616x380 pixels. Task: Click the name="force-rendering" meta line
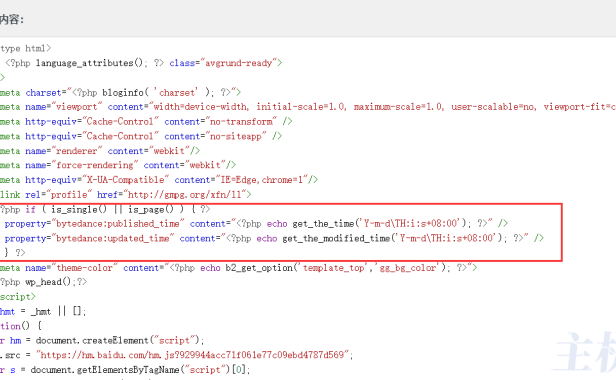[x=118, y=165]
